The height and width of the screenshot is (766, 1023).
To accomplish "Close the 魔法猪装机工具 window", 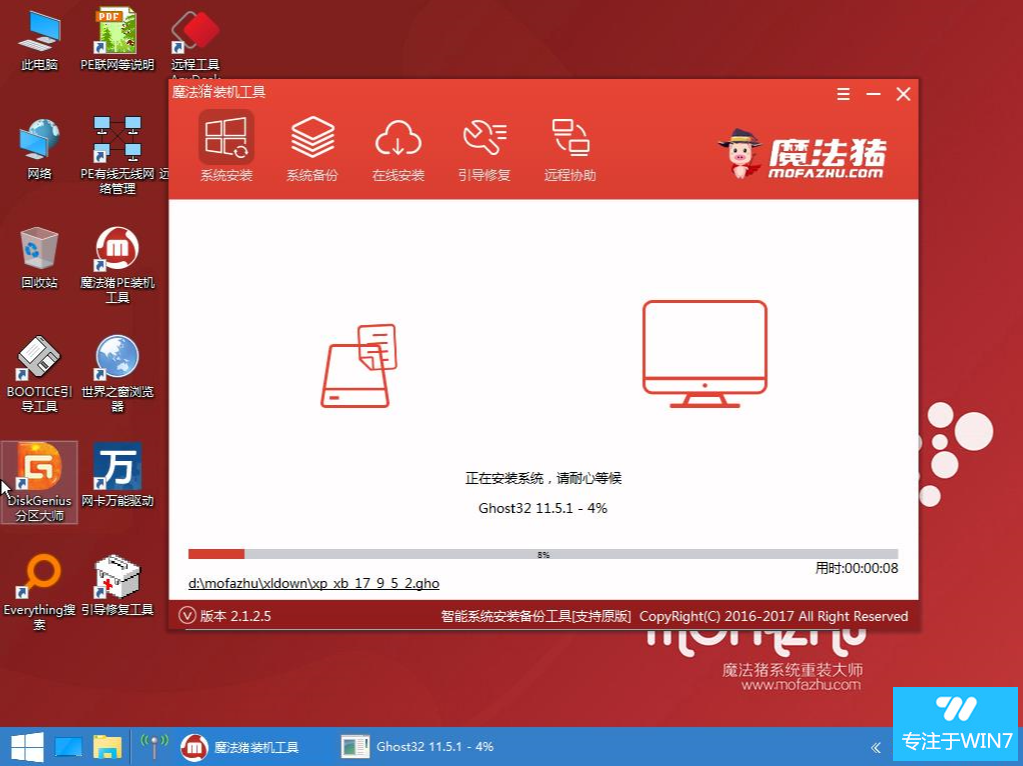I will [903, 95].
